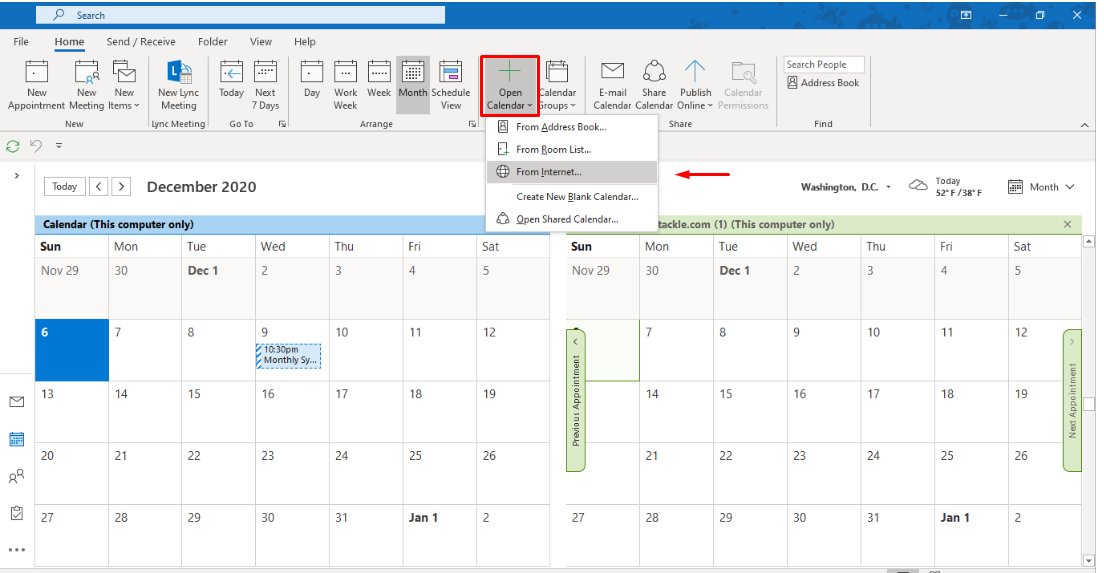Click scroll-up arrow on calendar scrollbar
Image resolution: width=1104 pixels, height=573 pixels.
point(1089,241)
